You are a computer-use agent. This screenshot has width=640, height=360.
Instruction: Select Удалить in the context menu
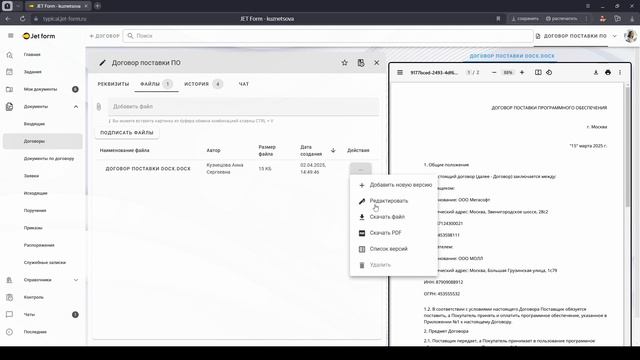coord(394,265)
